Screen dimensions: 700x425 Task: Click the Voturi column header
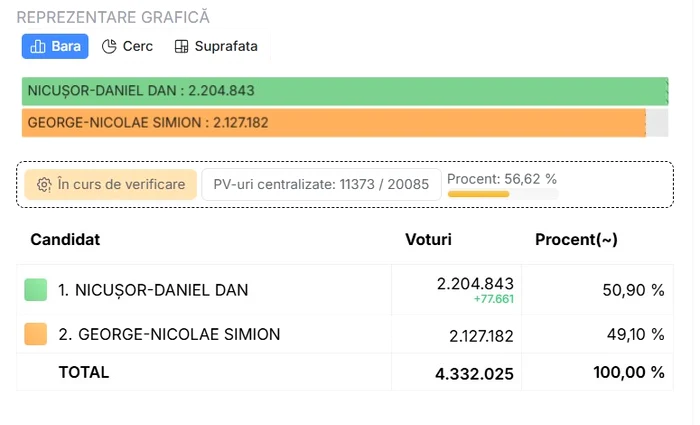pos(428,240)
